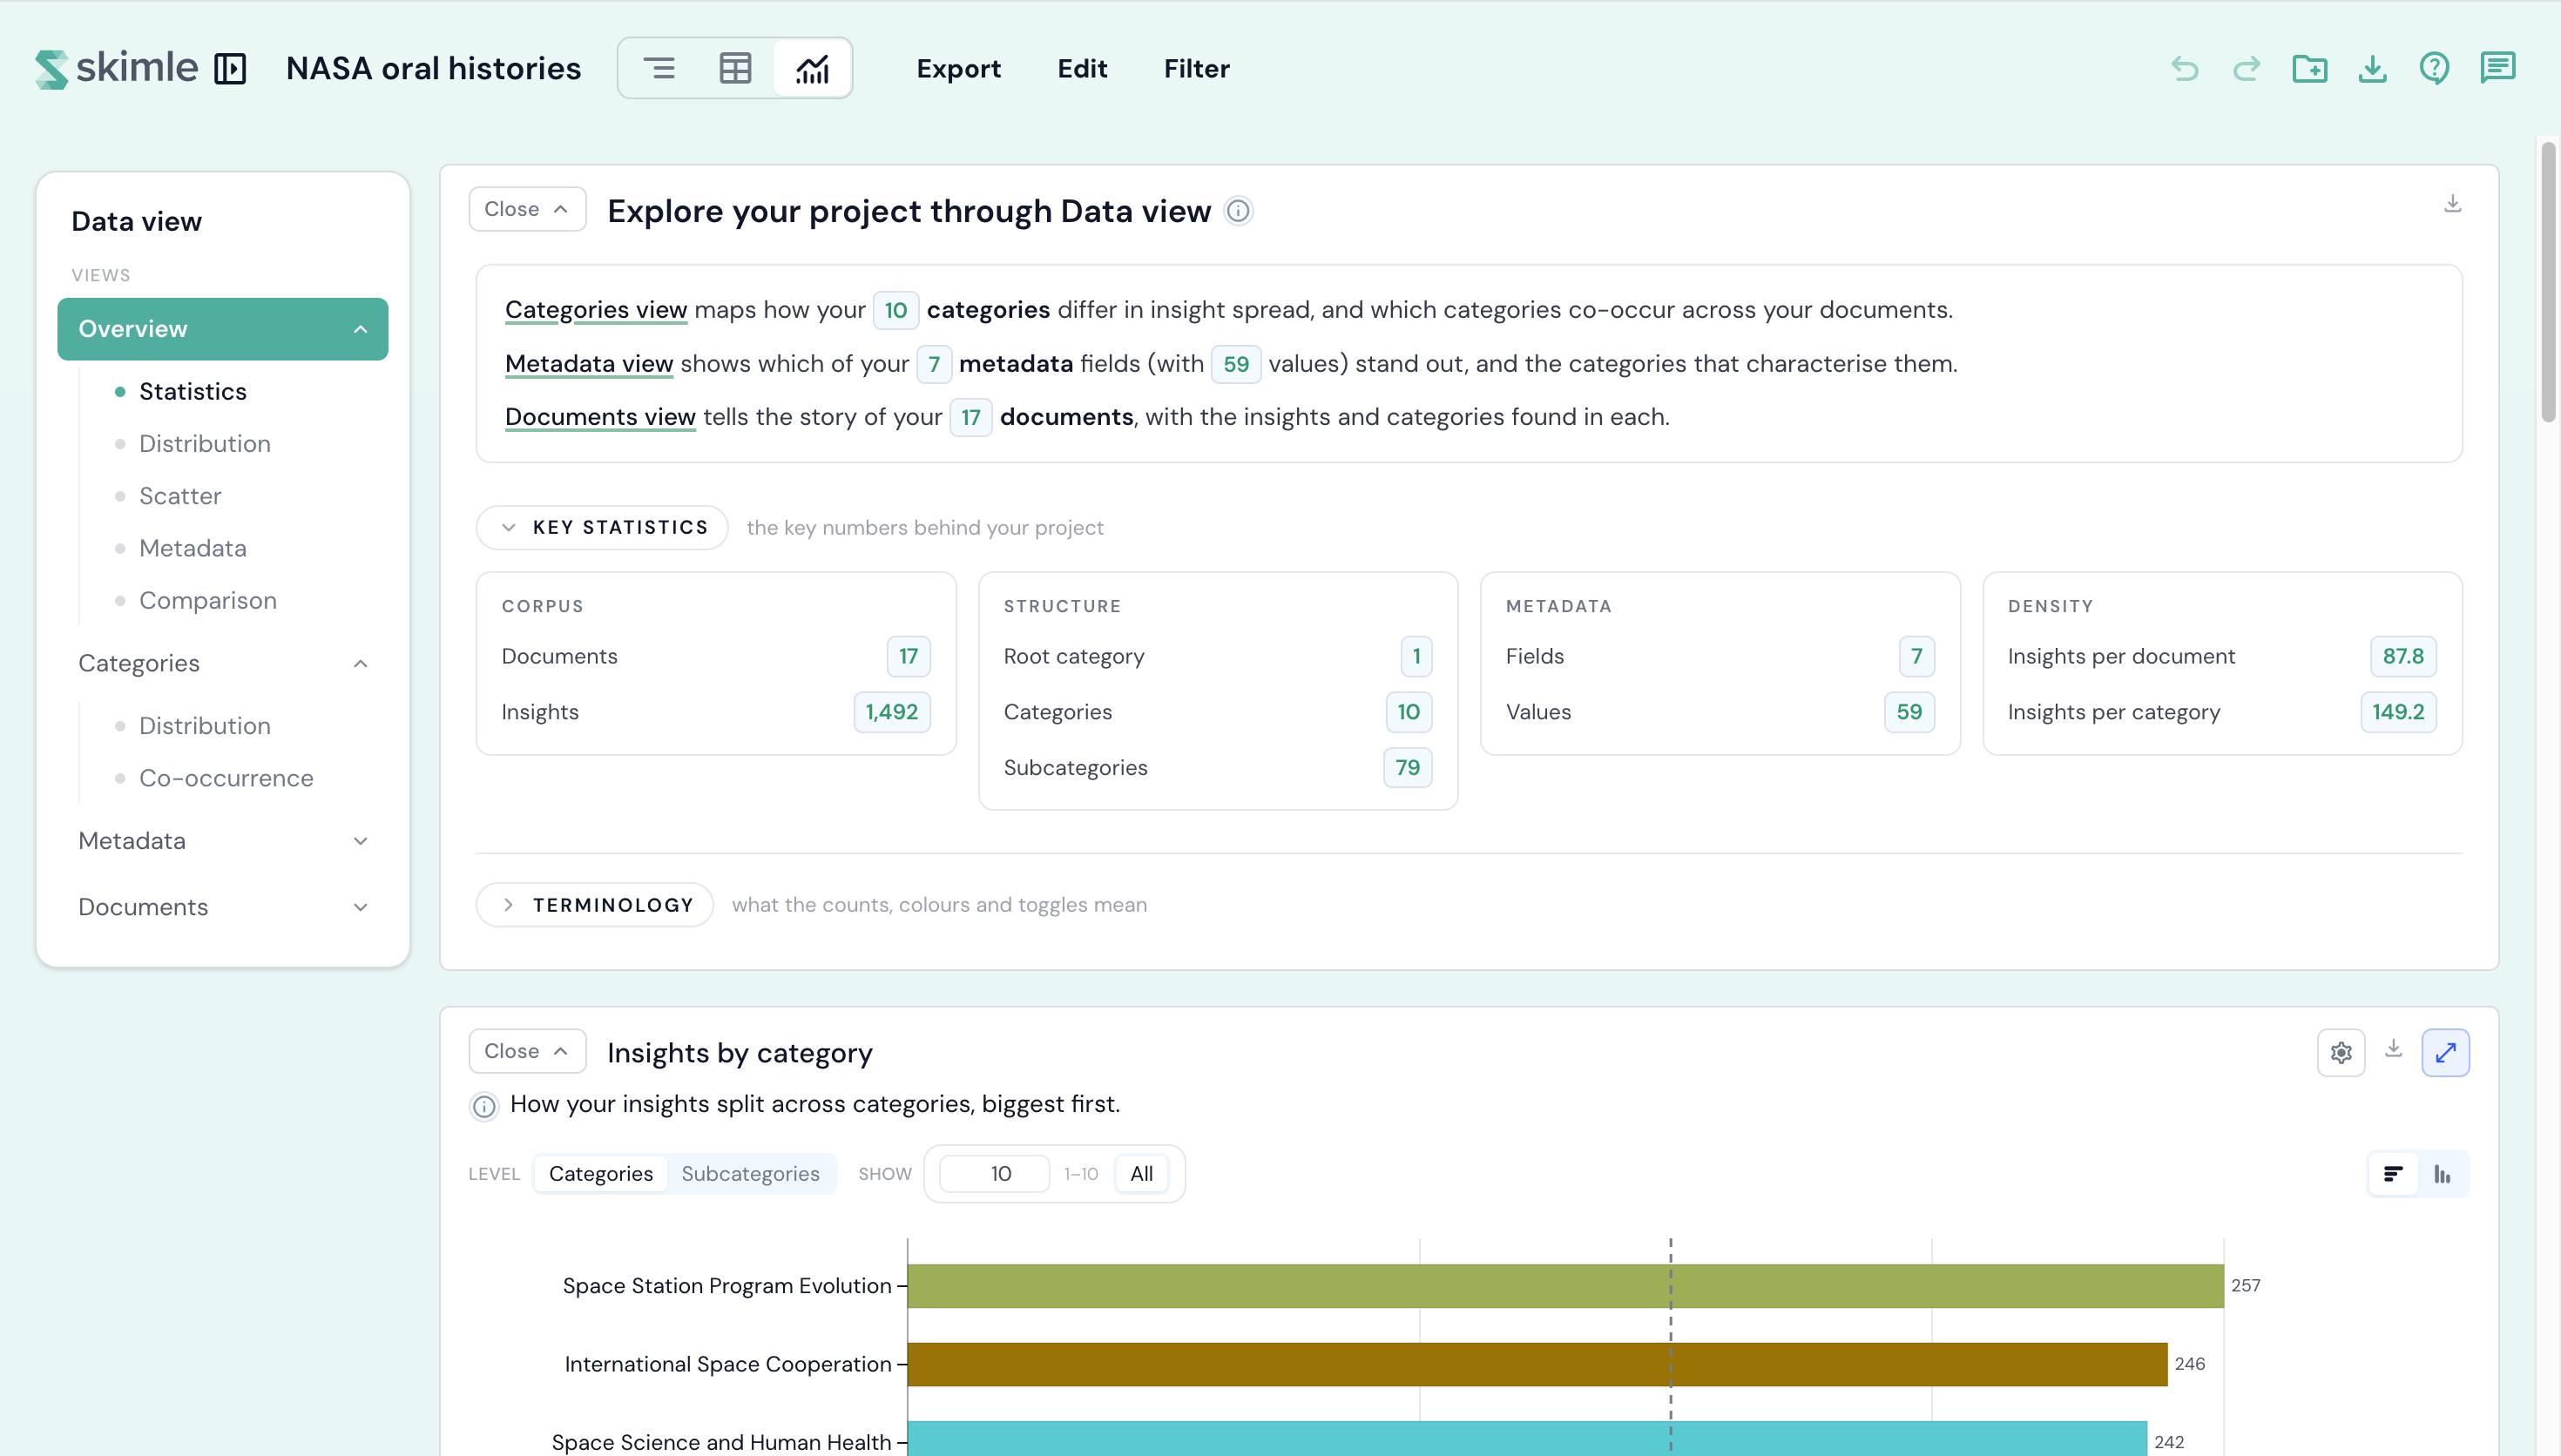Follow the Metadata view link

[x=589, y=364]
